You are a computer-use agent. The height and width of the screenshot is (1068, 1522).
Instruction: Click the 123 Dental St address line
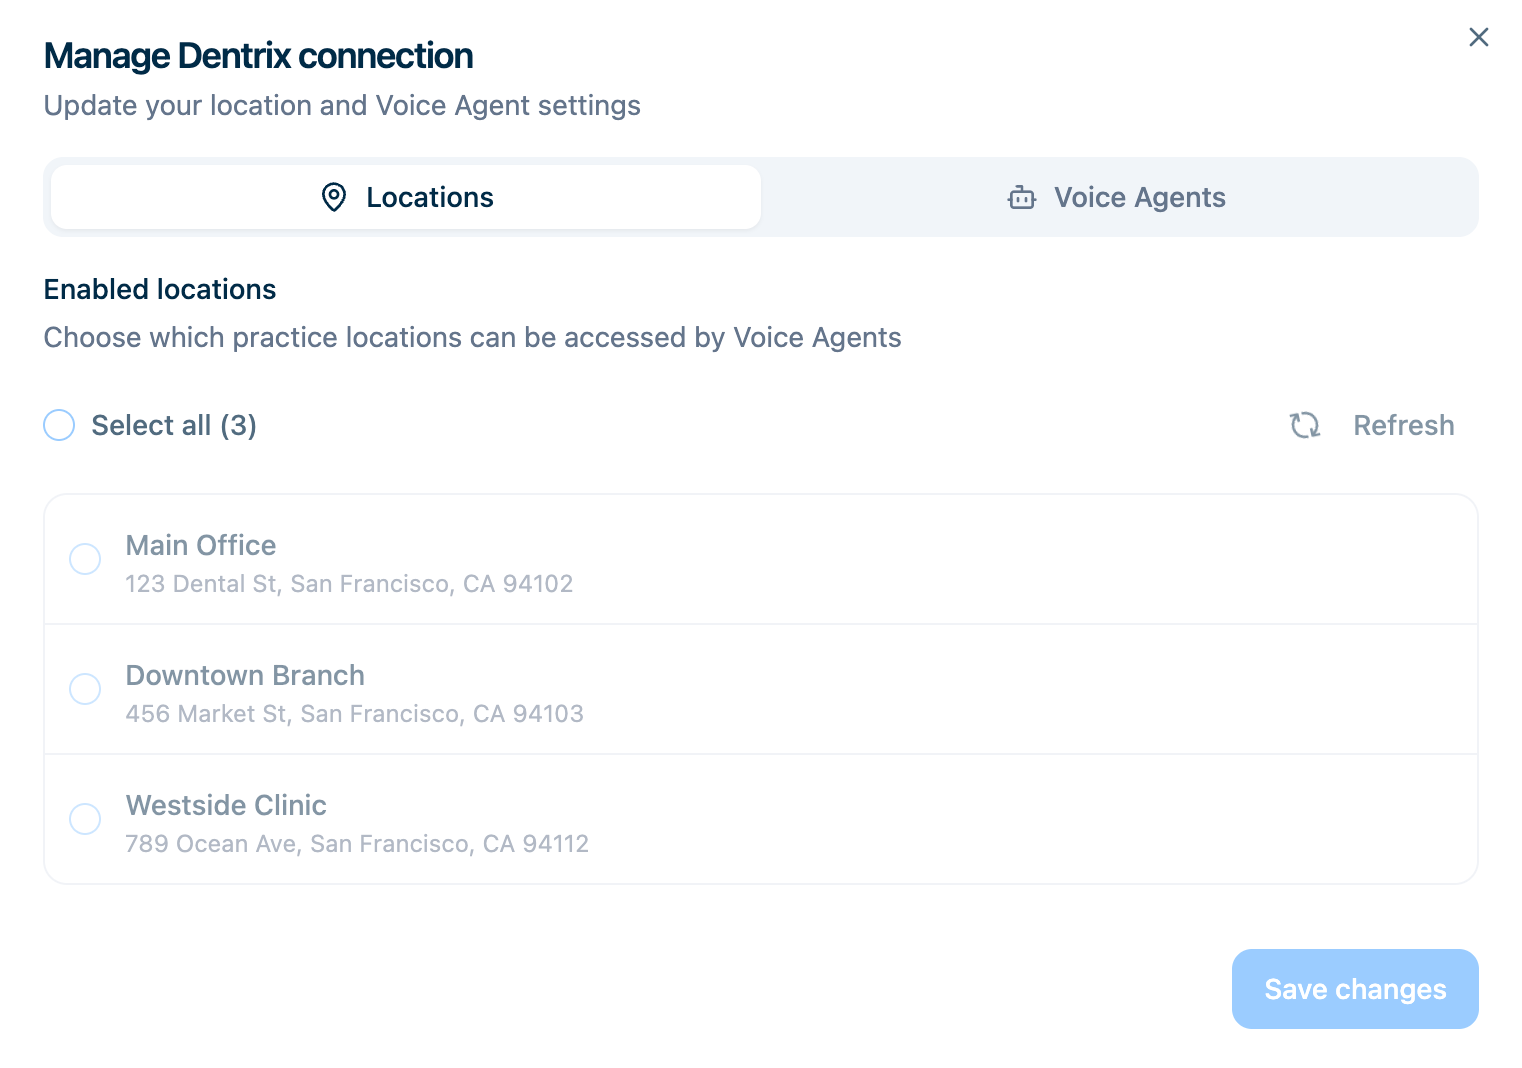tap(349, 584)
